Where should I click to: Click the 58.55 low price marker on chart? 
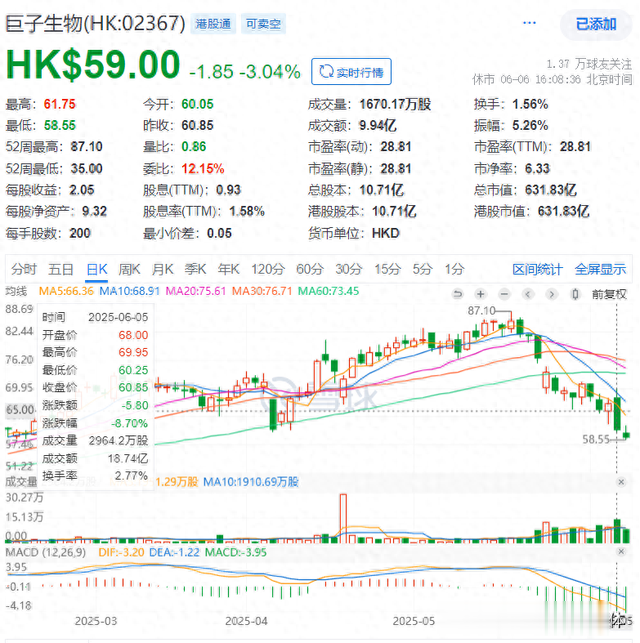pos(596,439)
